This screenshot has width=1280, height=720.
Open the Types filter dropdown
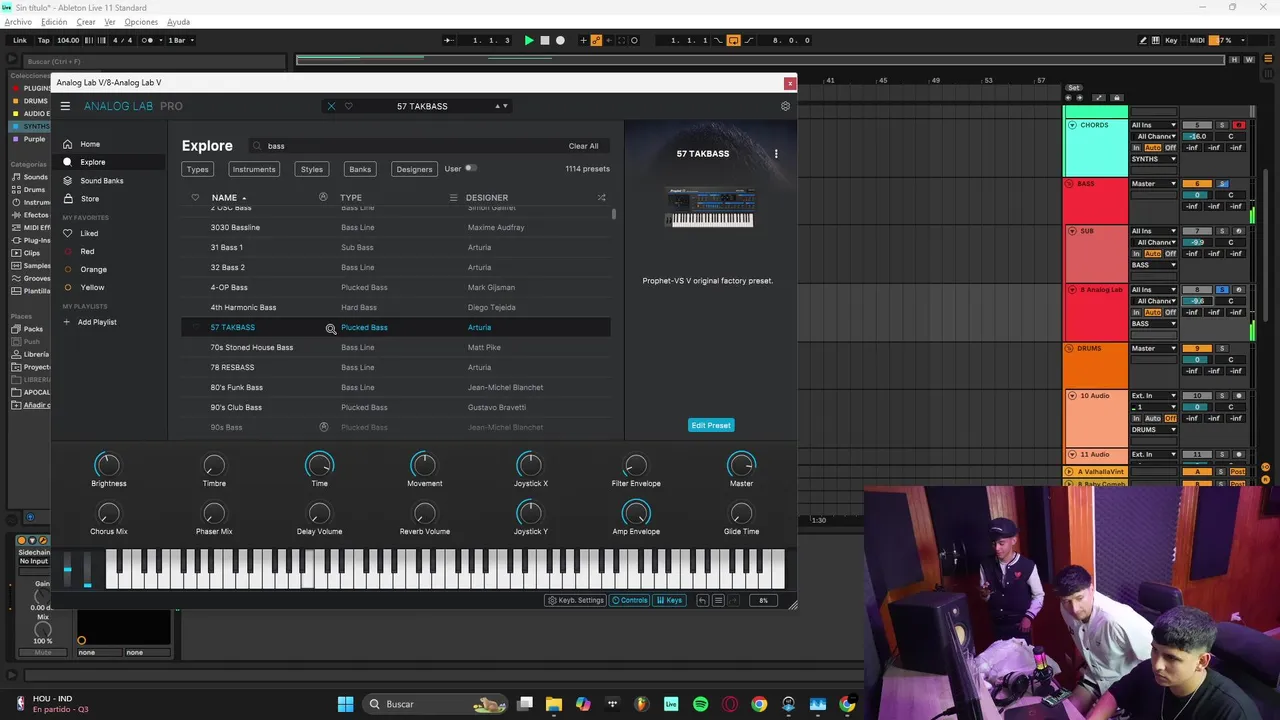[198, 169]
